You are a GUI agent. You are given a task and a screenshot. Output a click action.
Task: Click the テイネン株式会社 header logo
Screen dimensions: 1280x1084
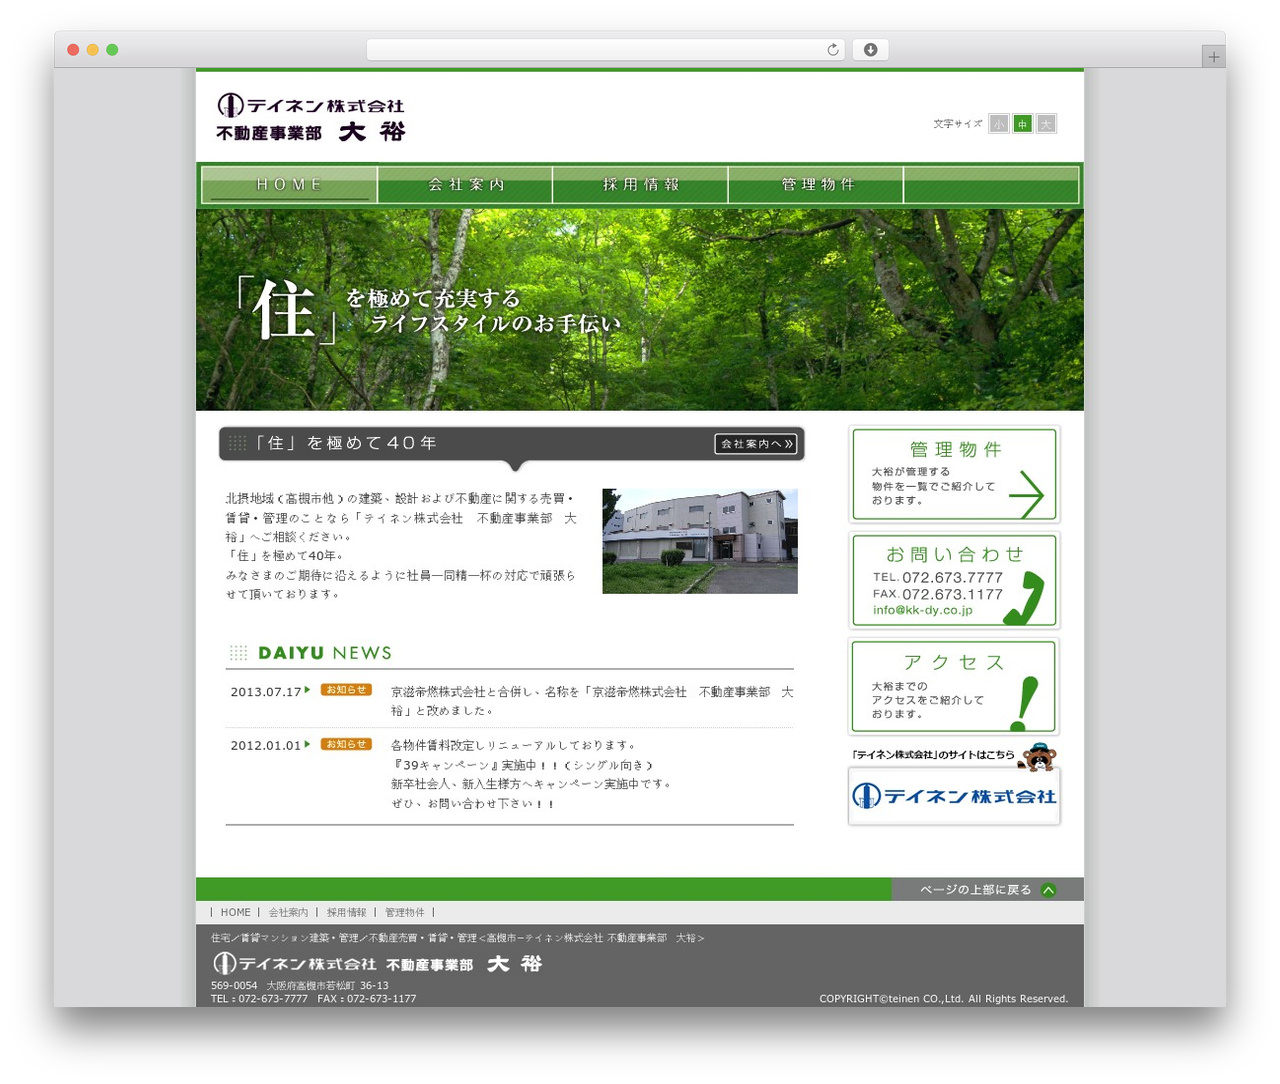tap(311, 118)
